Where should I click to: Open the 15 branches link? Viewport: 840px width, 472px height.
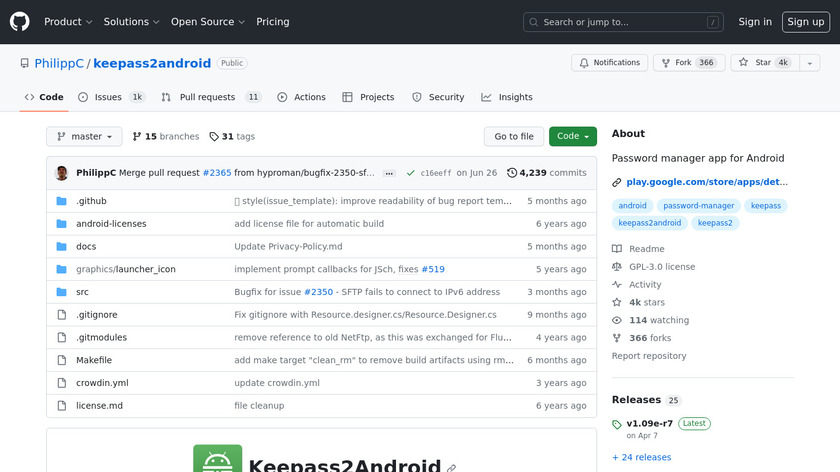coord(166,137)
